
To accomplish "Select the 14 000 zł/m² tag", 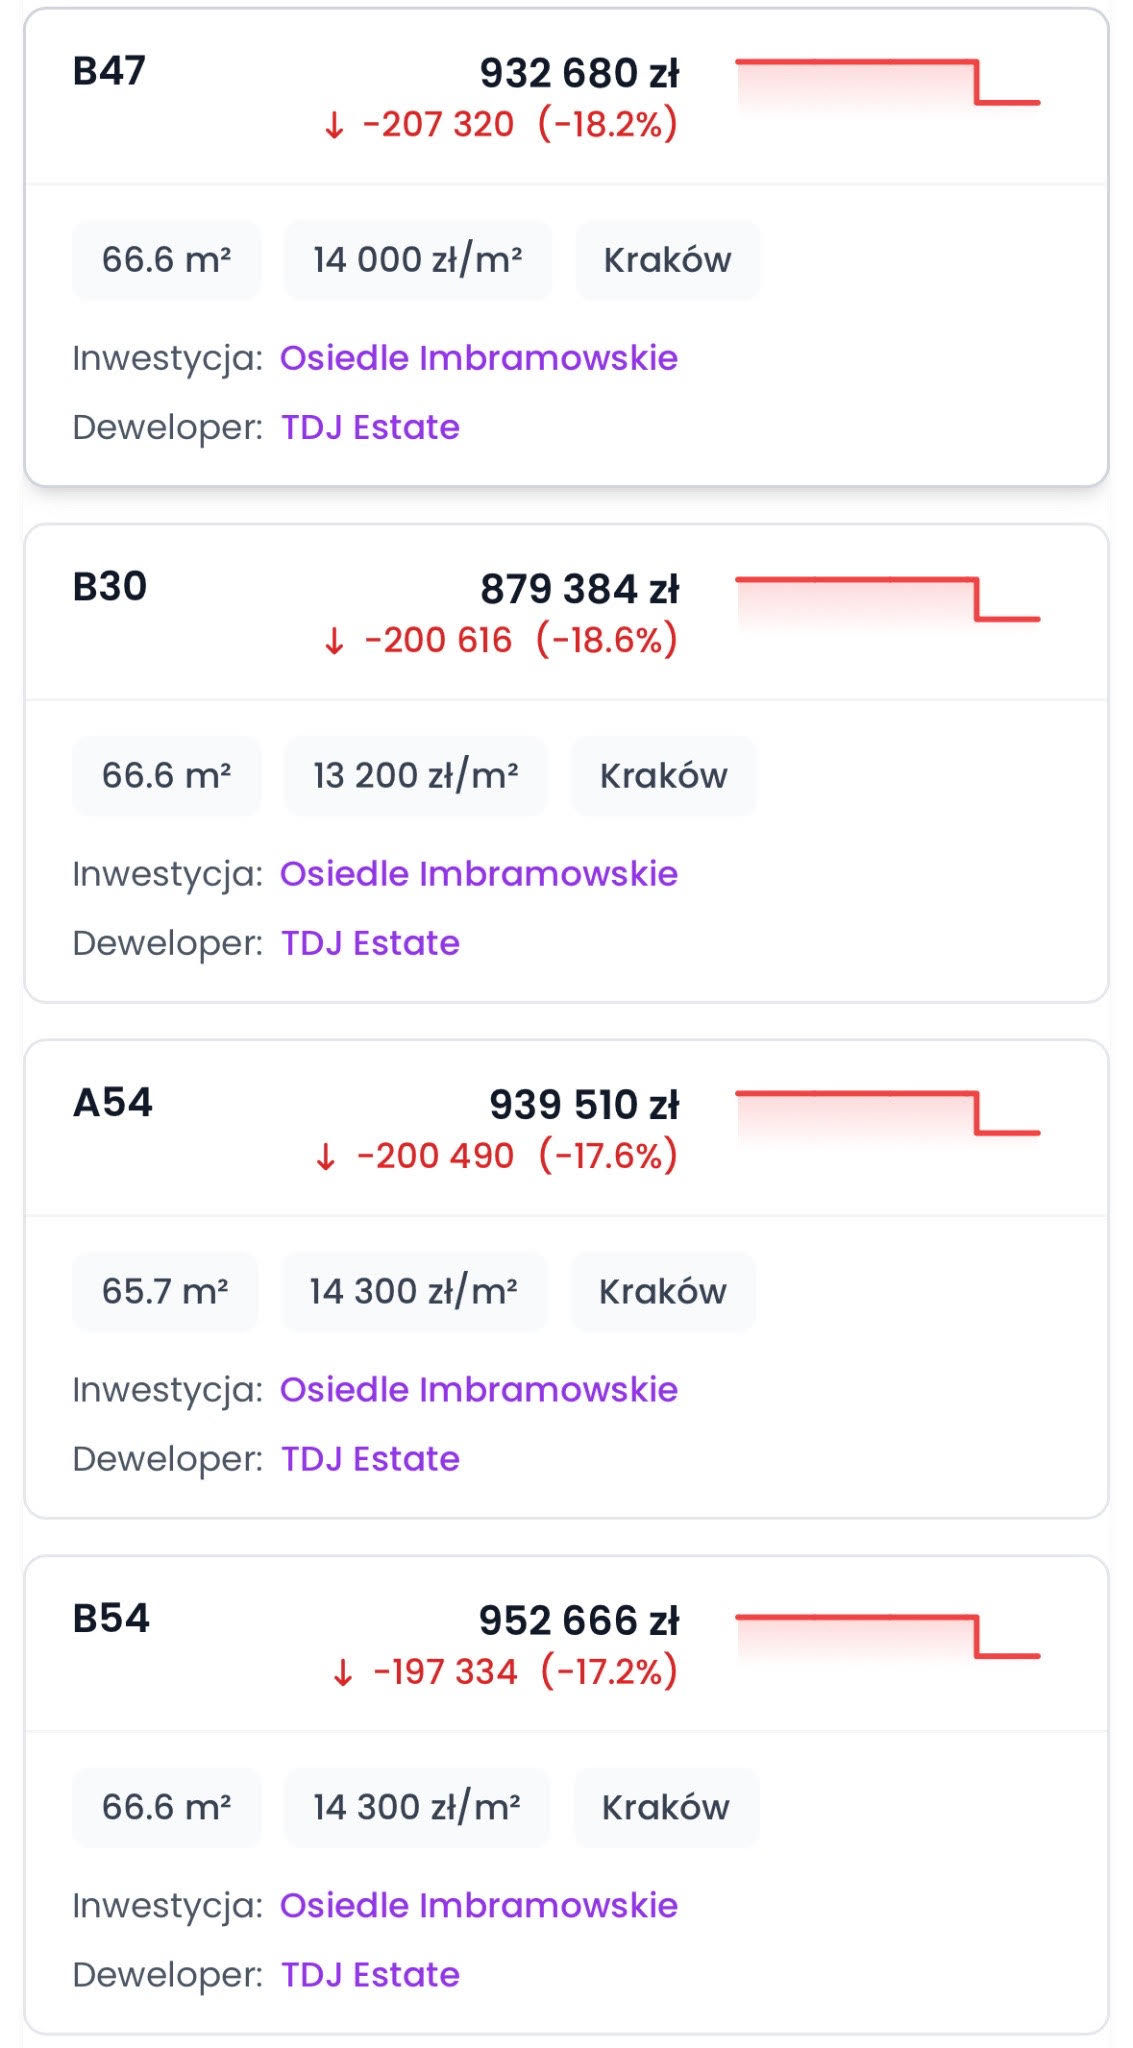I will (x=417, y=260).
